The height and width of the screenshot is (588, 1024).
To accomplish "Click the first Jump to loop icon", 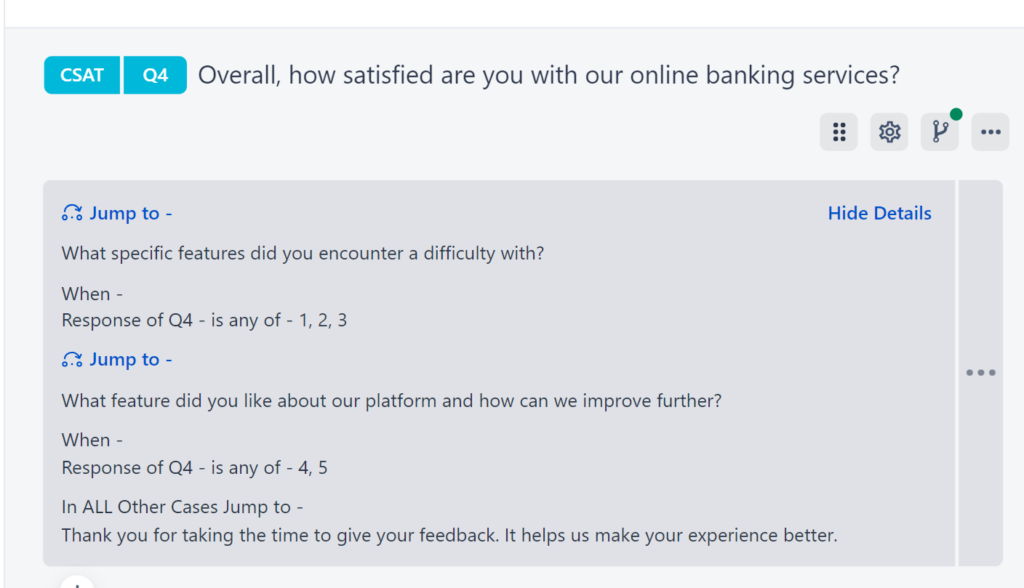I will pyautogui.click(x=70, y=212).
